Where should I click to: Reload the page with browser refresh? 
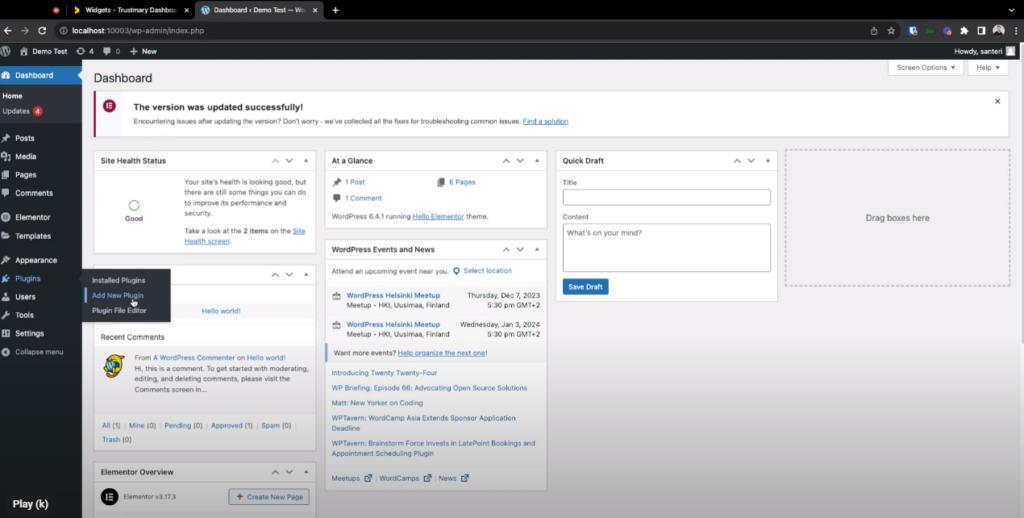[x=42, y=31]
